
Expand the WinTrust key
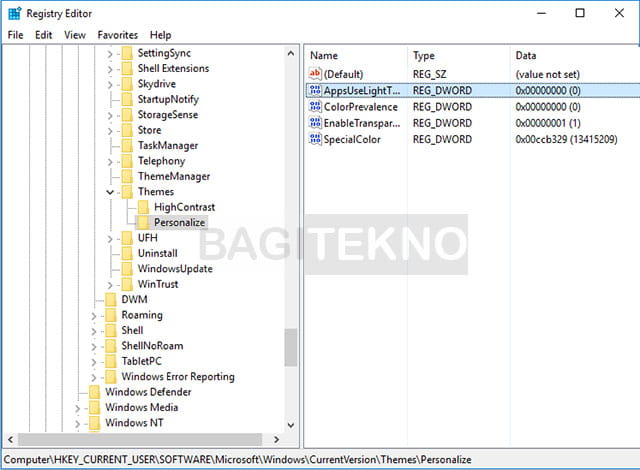pos(110,285)
